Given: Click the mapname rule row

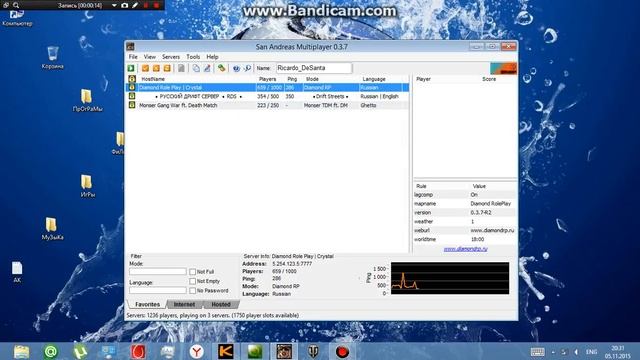Looking at the screenshot, I should [465, 204].
